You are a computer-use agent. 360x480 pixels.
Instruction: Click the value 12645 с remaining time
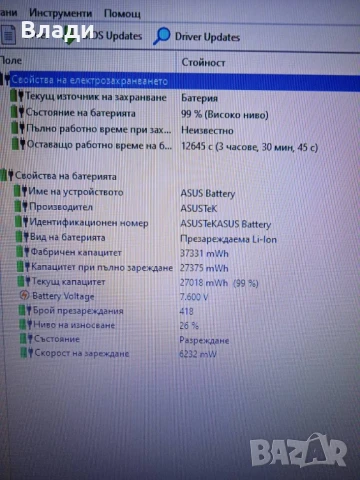[249, 147]
